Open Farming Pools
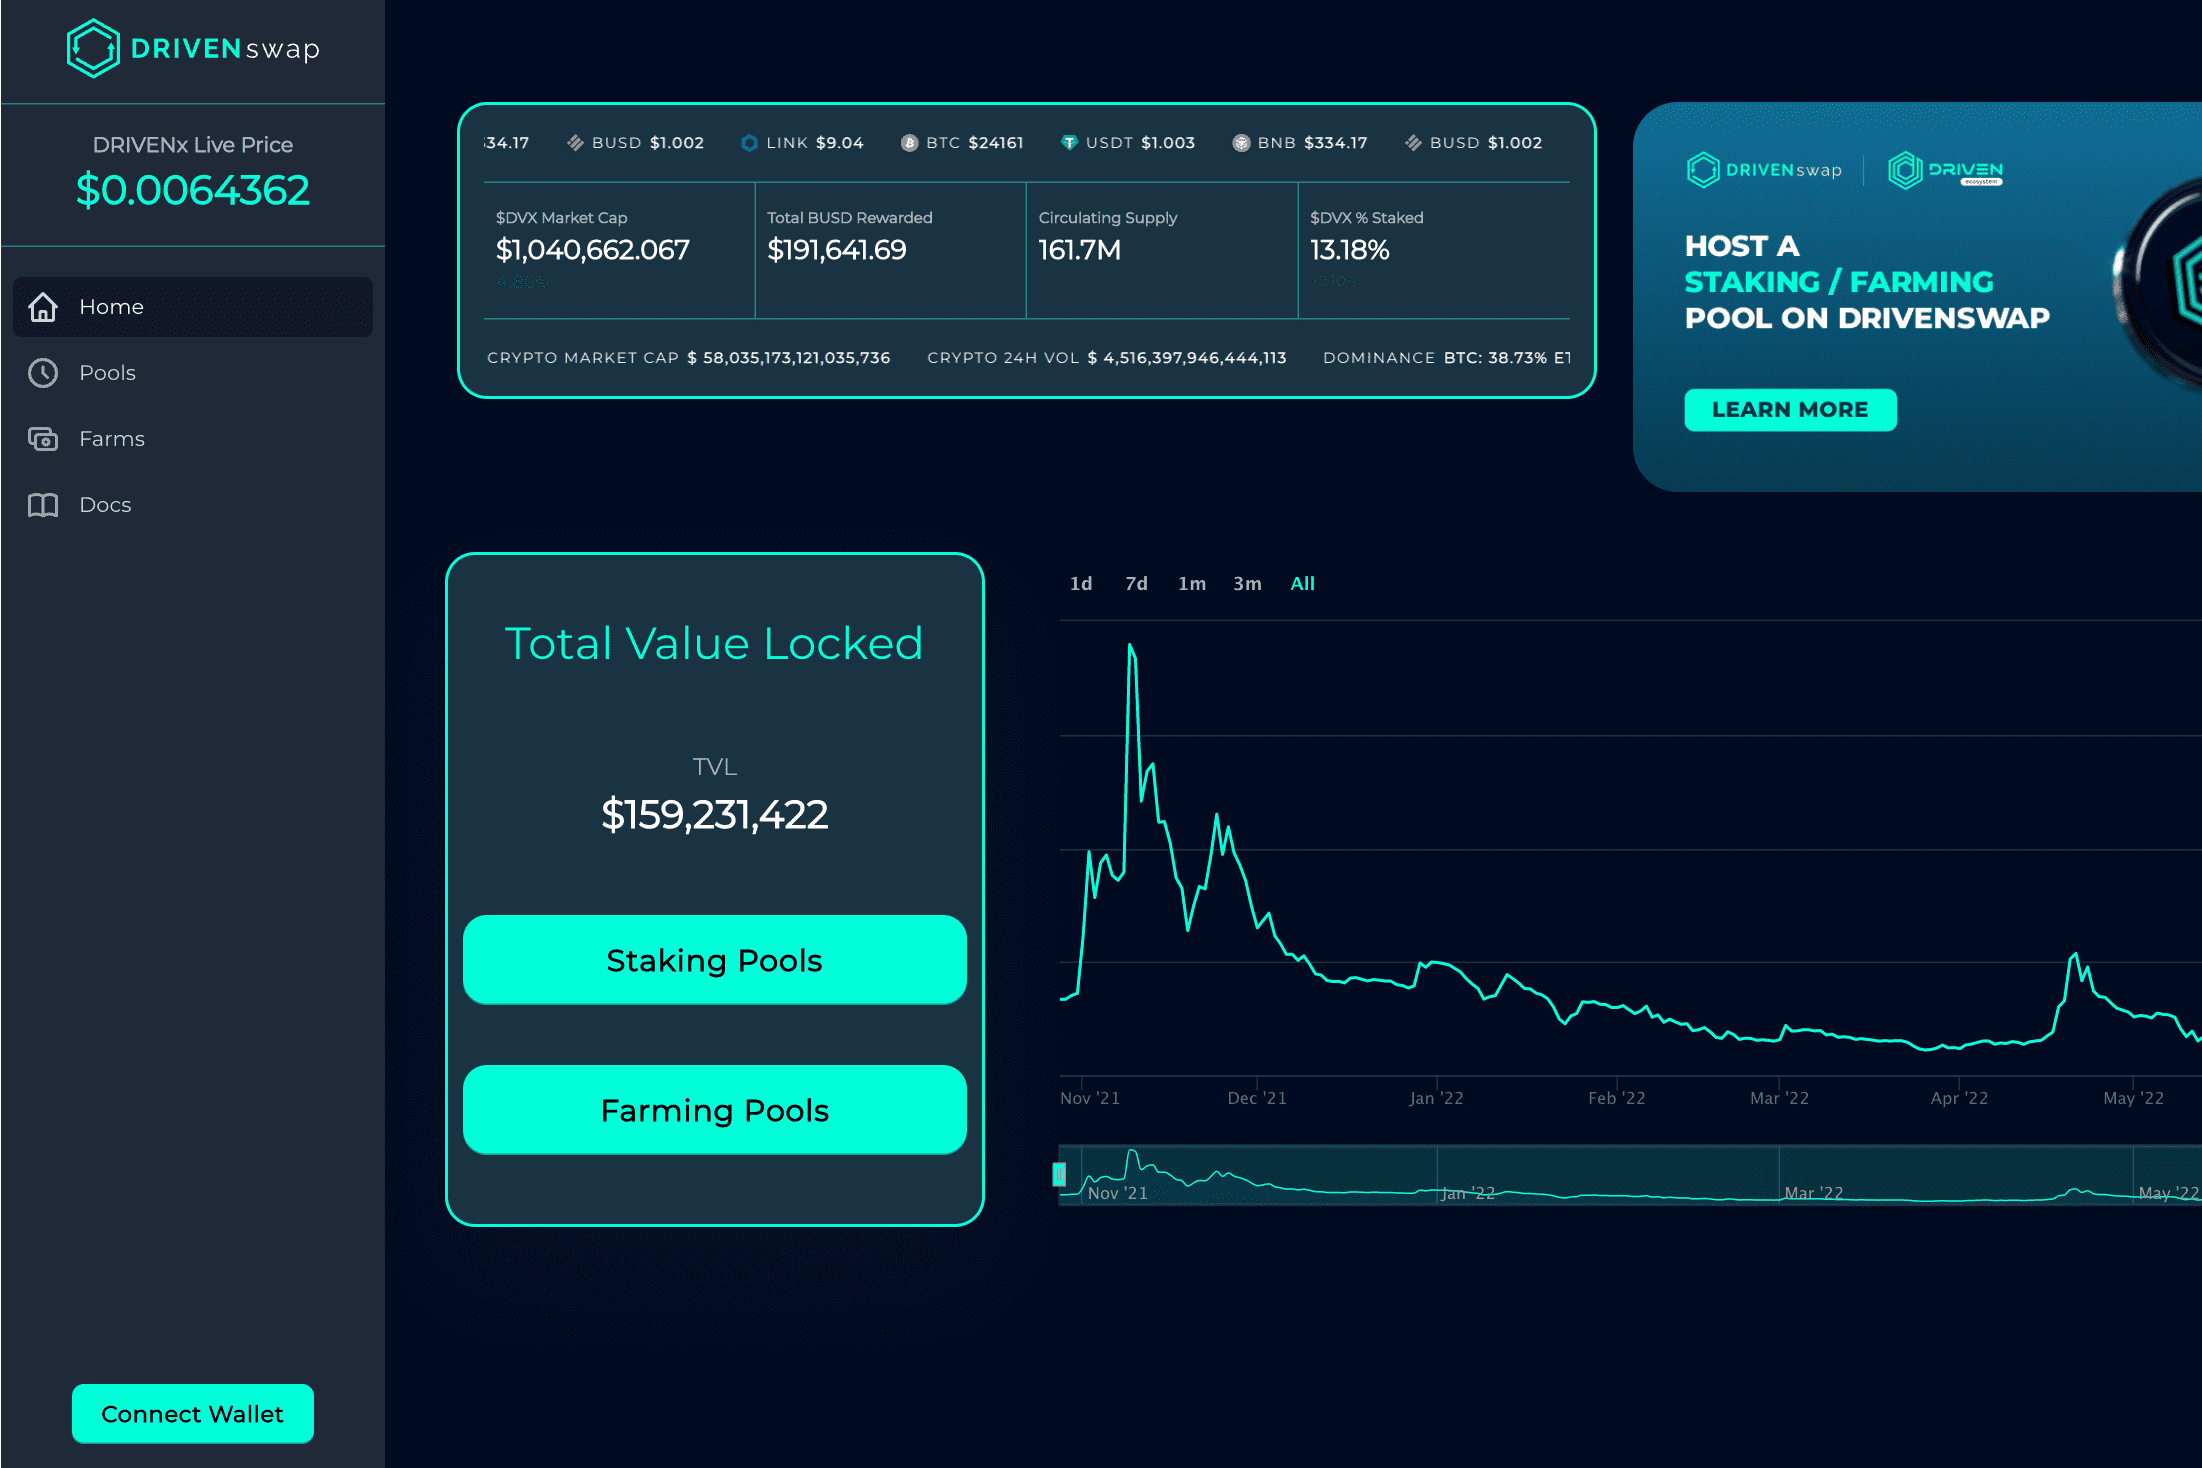Screen dimensions: 2202x1468 pyautogui.click(x=715, y=1110)
